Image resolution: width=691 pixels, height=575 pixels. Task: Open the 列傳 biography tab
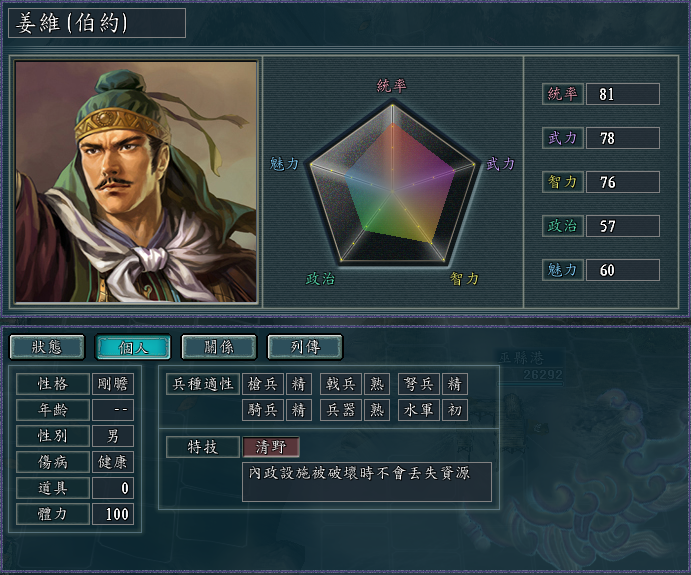[305, 347]
